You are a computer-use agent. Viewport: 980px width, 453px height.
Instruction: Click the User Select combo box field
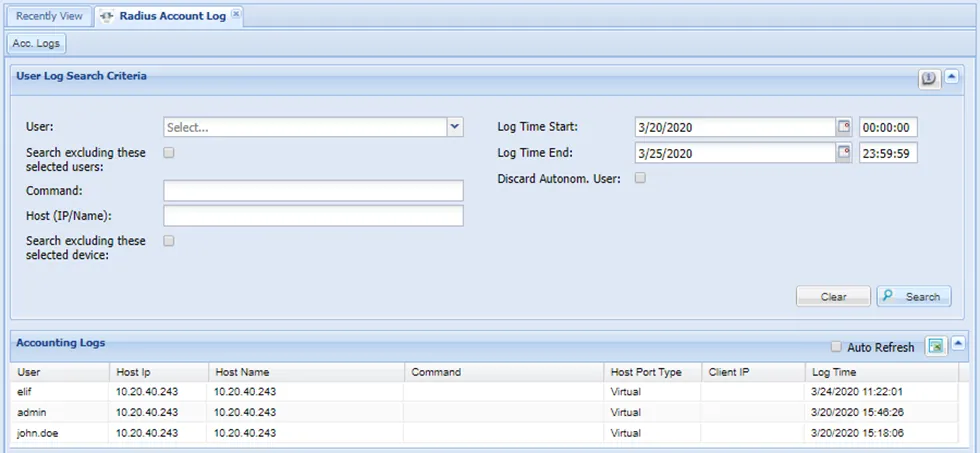click(306, 127)
